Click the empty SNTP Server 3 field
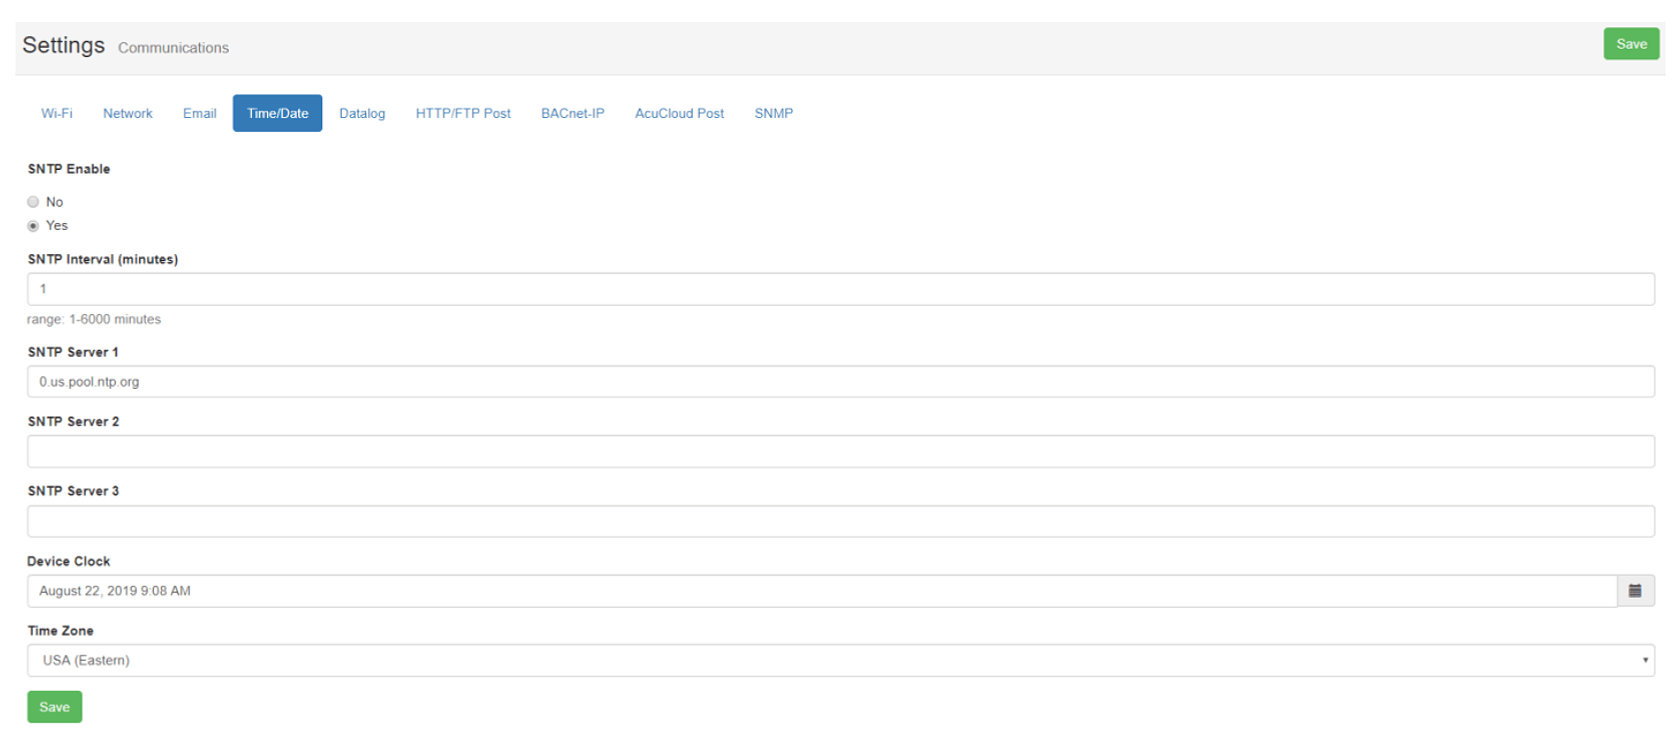This screenshot has width=1676, height=738. [x=840, y=521]
